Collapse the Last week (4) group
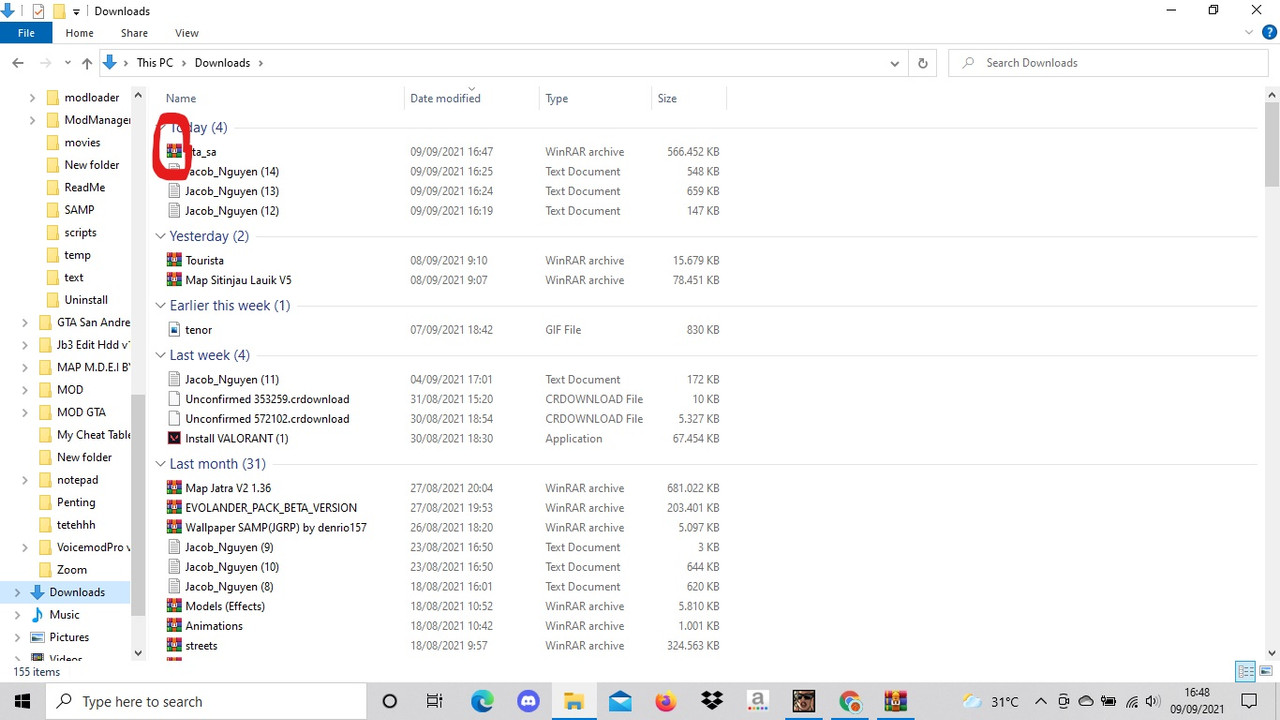Screen dimensions: 1280x720 [x=160, y=355]
